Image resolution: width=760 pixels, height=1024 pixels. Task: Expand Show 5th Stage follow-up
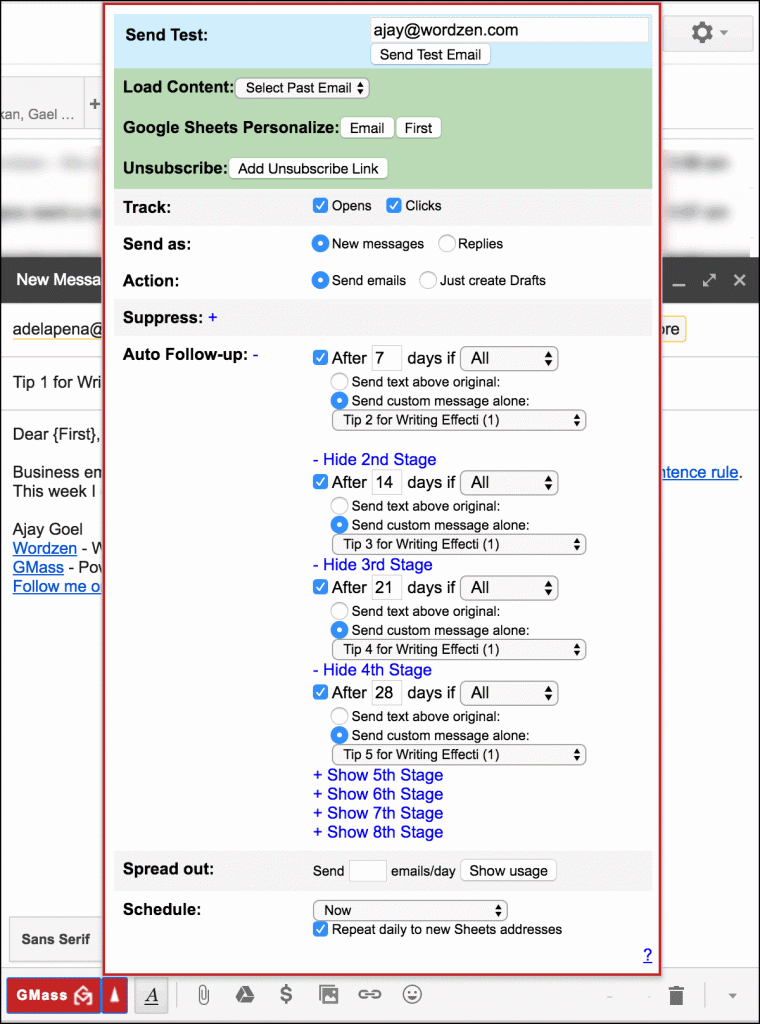coord(378,775)
